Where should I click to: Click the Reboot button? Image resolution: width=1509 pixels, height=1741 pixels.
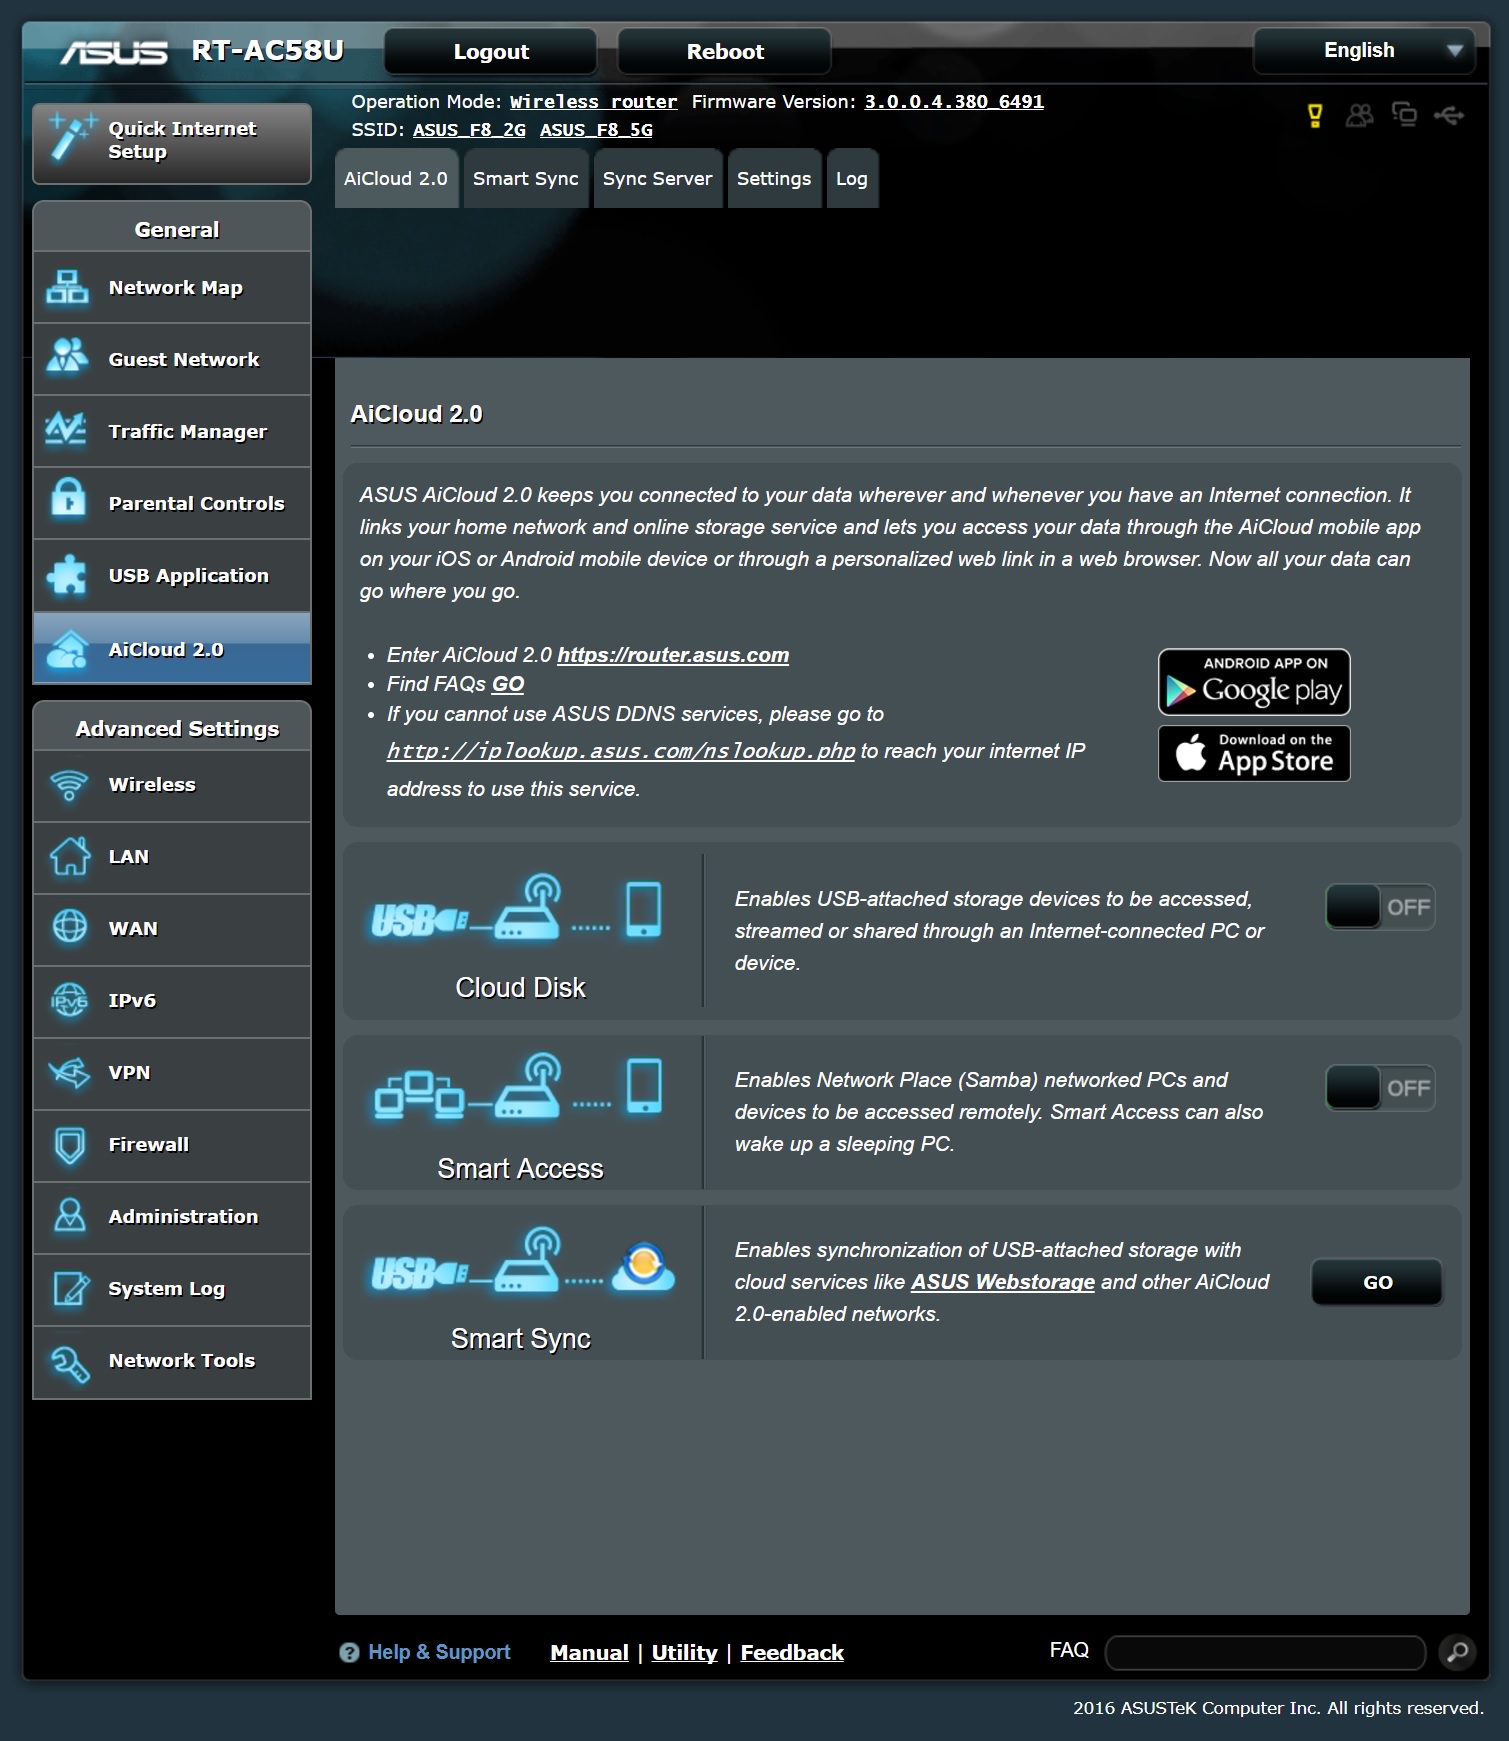click(x=725, y=51)
